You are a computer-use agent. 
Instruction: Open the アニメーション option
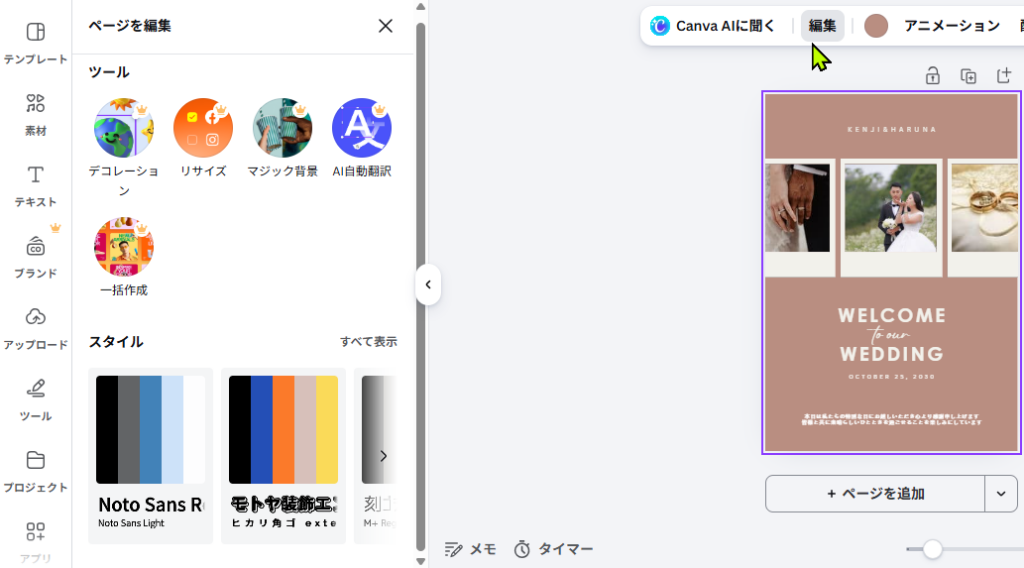pos(952,25)
